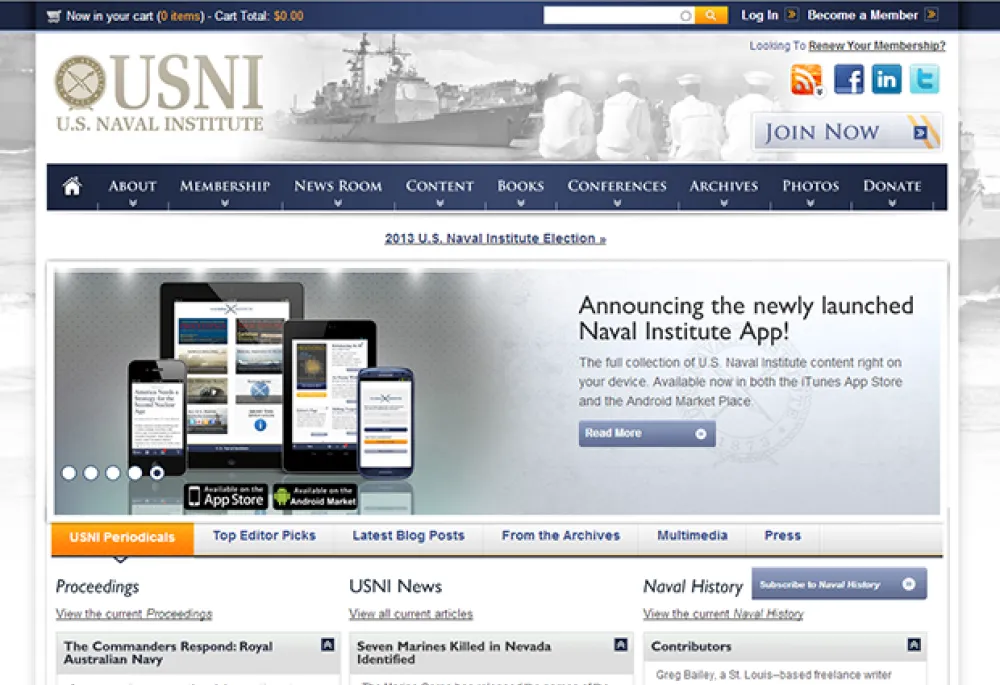The width and height of the screenshot is (1000, 685).
Task: Open the RSS feed icon
Action: coord(807,80)
